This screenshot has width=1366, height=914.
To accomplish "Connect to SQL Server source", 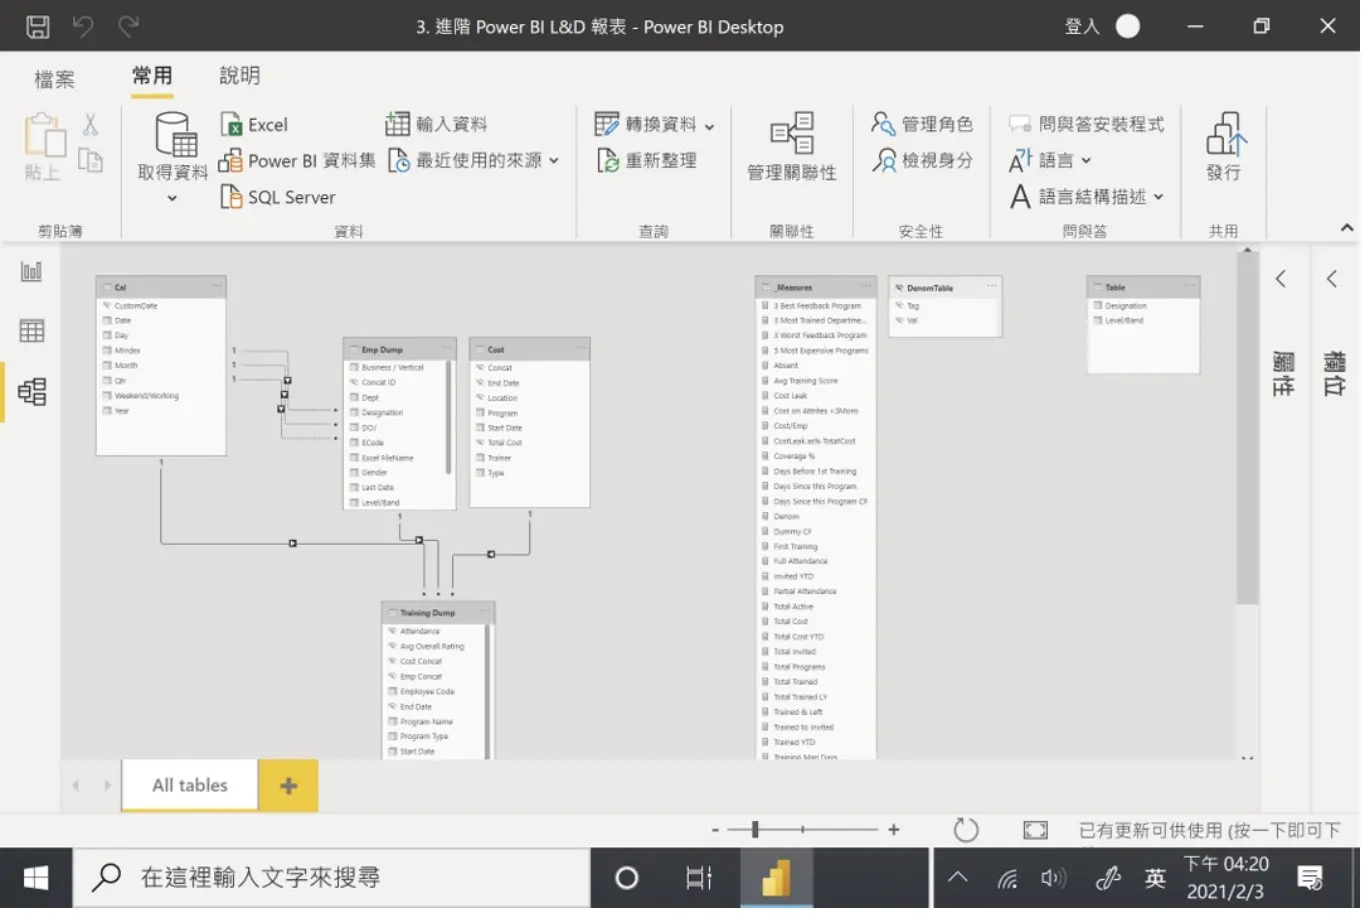I will (278, 198).
